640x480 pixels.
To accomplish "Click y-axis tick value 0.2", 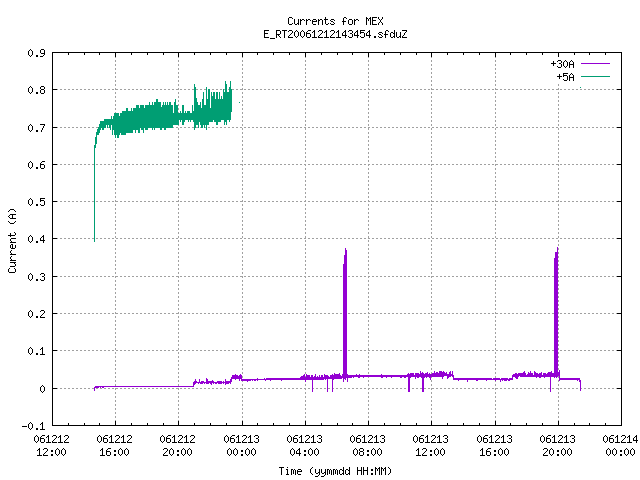I will click(37, 314).
